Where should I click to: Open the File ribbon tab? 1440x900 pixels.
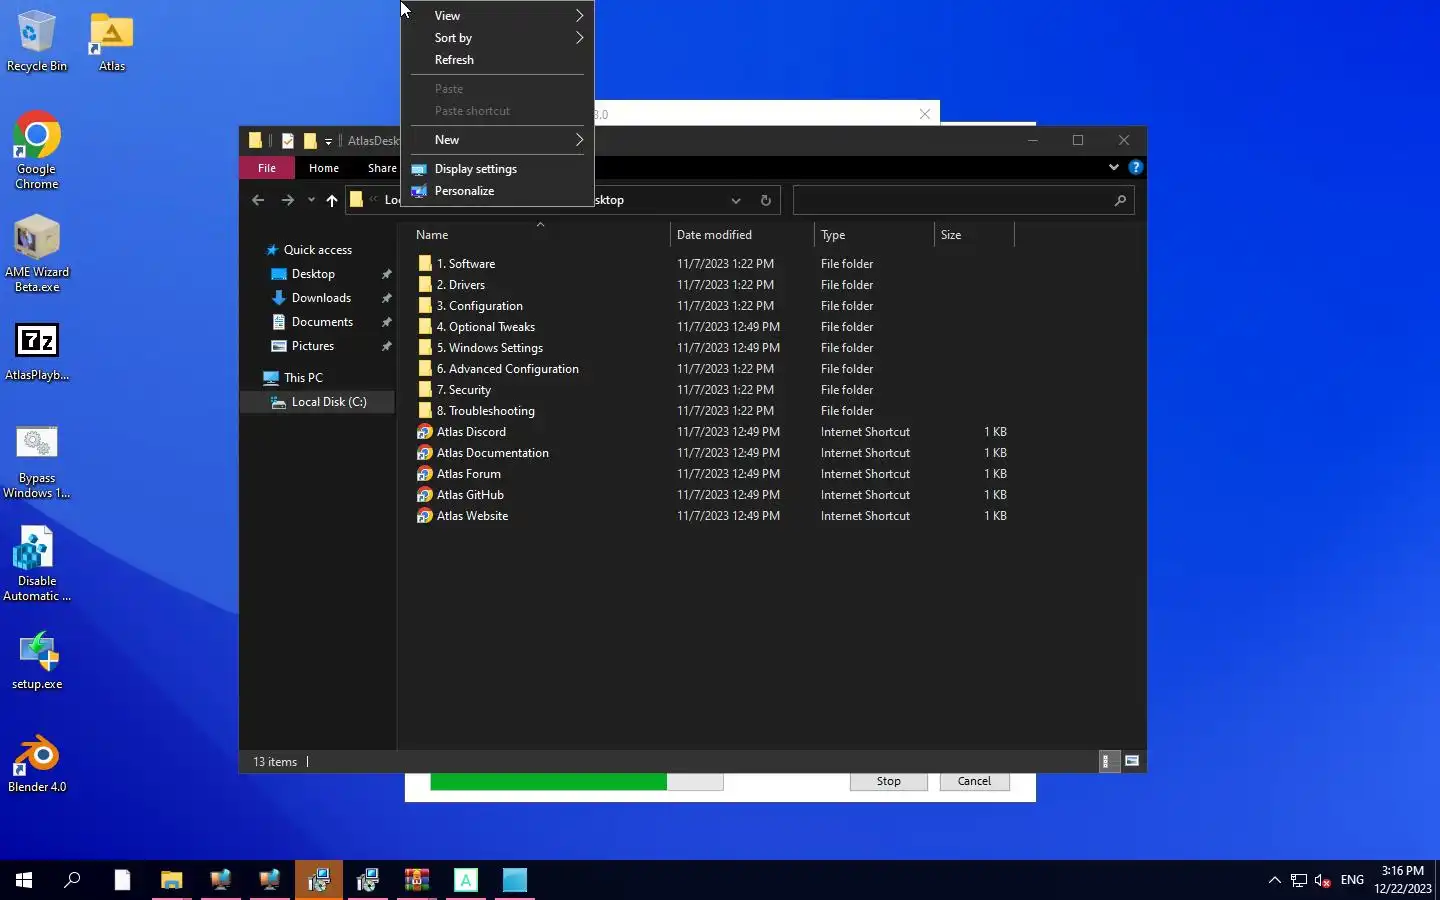[266, 168]
